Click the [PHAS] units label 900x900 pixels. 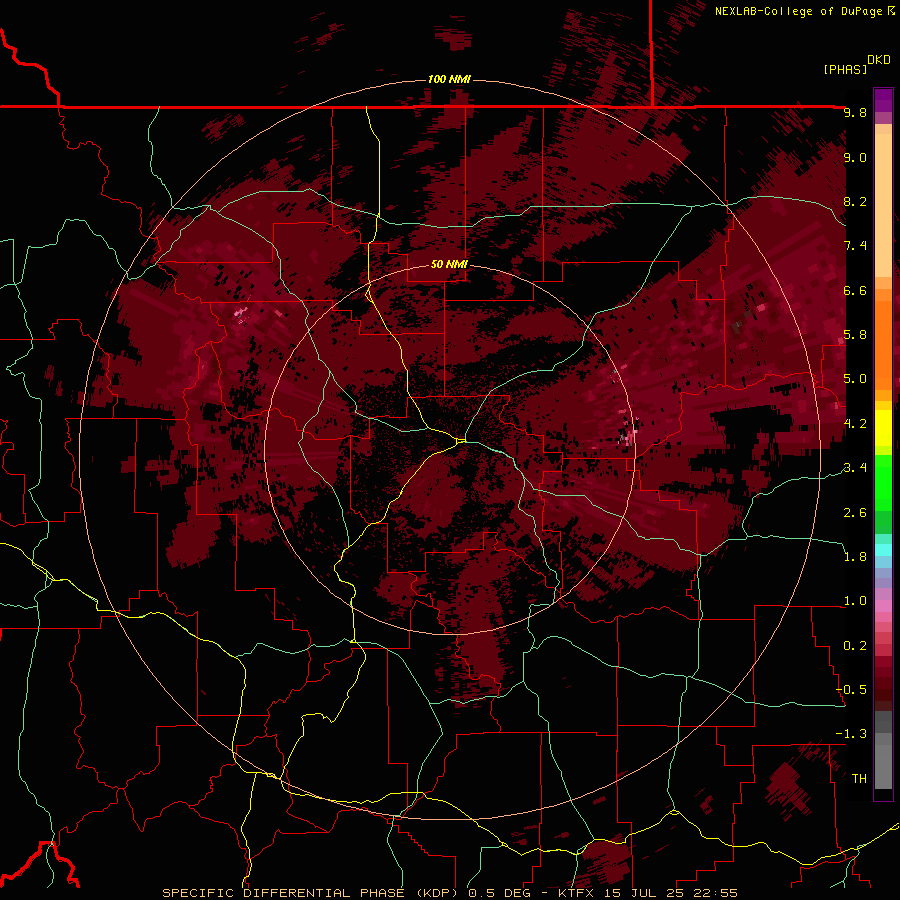tap(845, 69)
